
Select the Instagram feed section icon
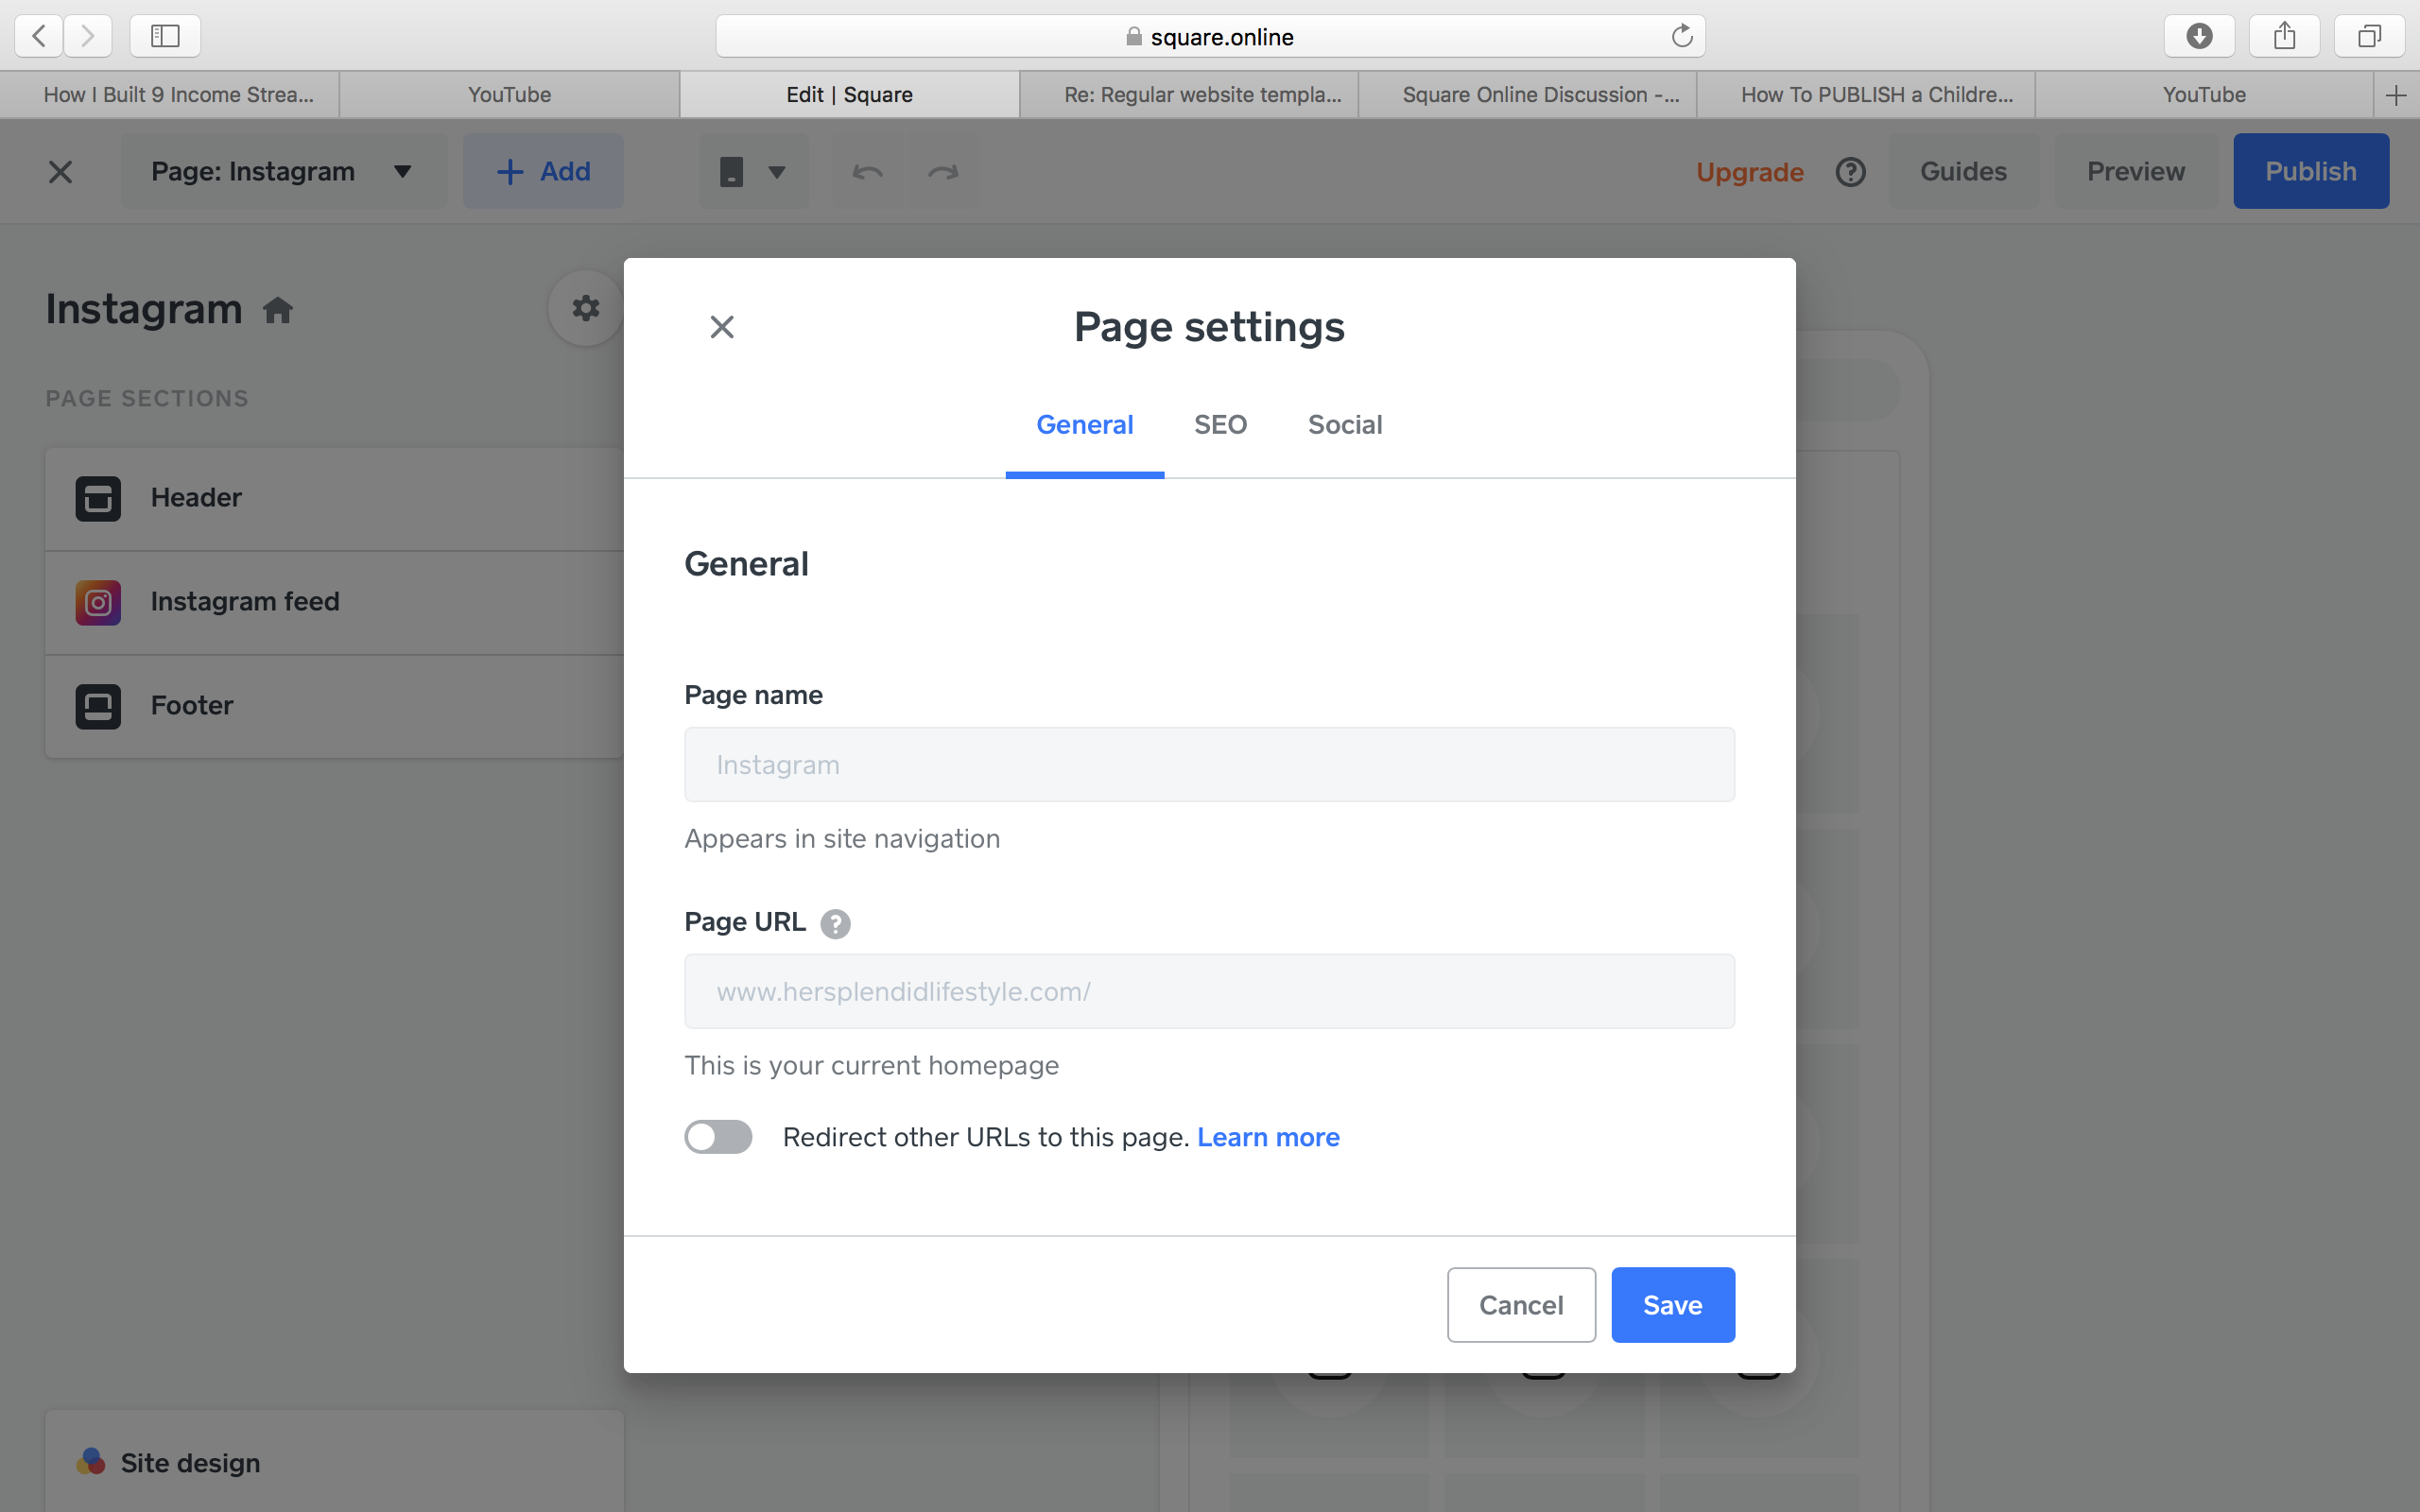(98, 602)
